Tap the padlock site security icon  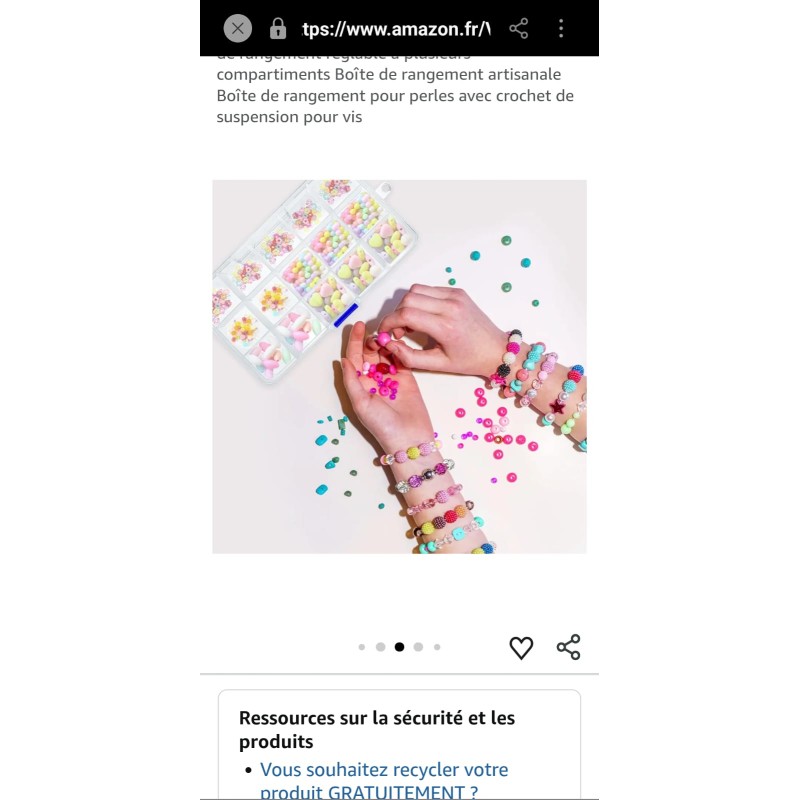278,29
